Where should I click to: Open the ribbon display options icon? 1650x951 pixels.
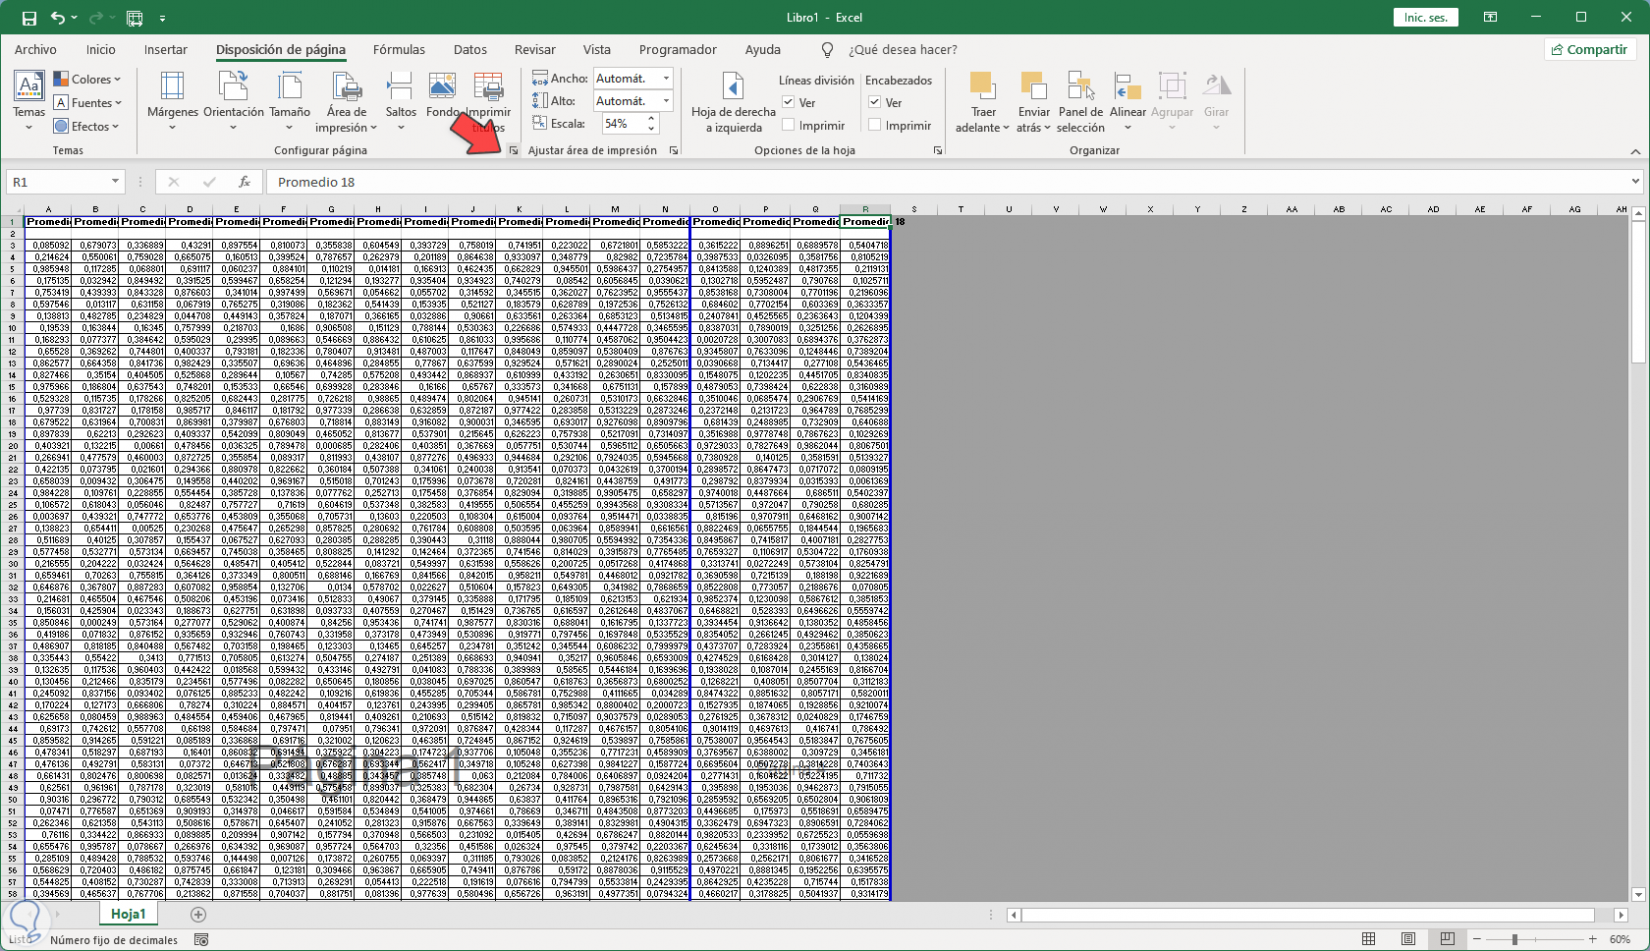pyautogui.click(x=1491, y=18)
